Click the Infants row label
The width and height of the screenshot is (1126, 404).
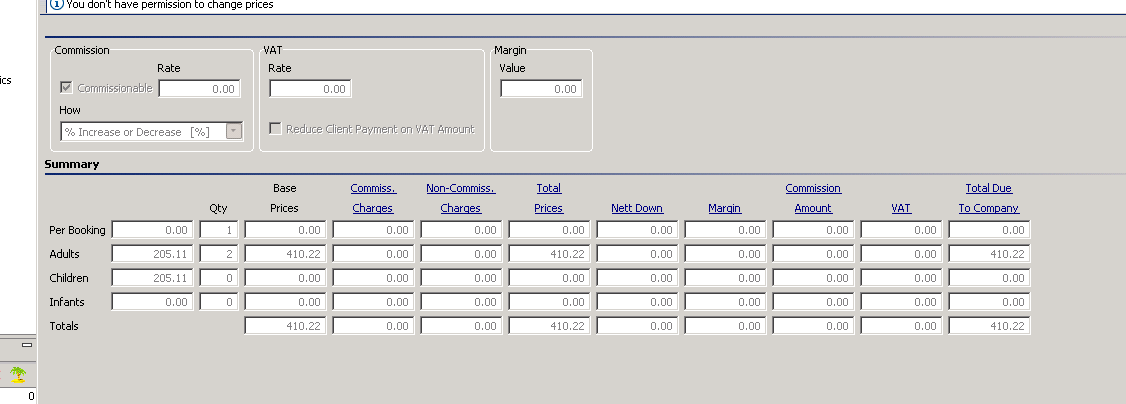67,302
